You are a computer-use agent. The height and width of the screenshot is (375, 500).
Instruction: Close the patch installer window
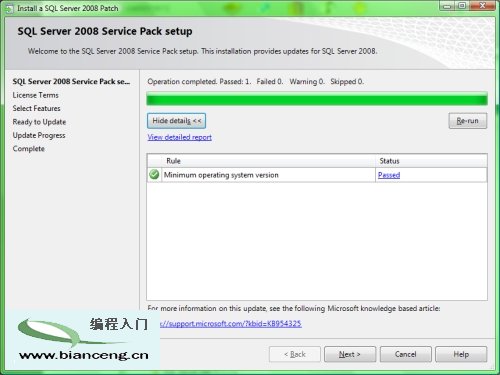[482, 6]
